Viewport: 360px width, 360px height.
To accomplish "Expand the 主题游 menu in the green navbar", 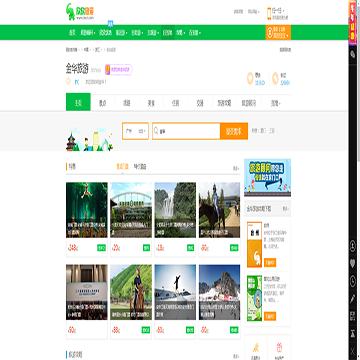I will 153,33.
